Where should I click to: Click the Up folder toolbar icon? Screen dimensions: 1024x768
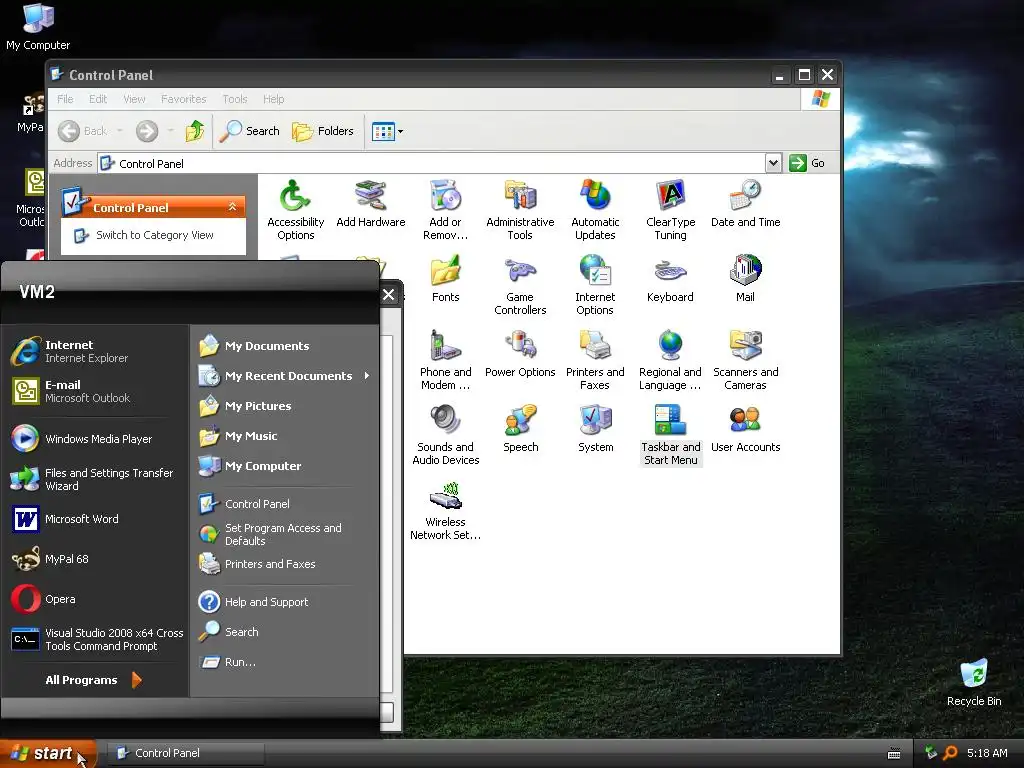pyautogui.click(x=194, y=131)
